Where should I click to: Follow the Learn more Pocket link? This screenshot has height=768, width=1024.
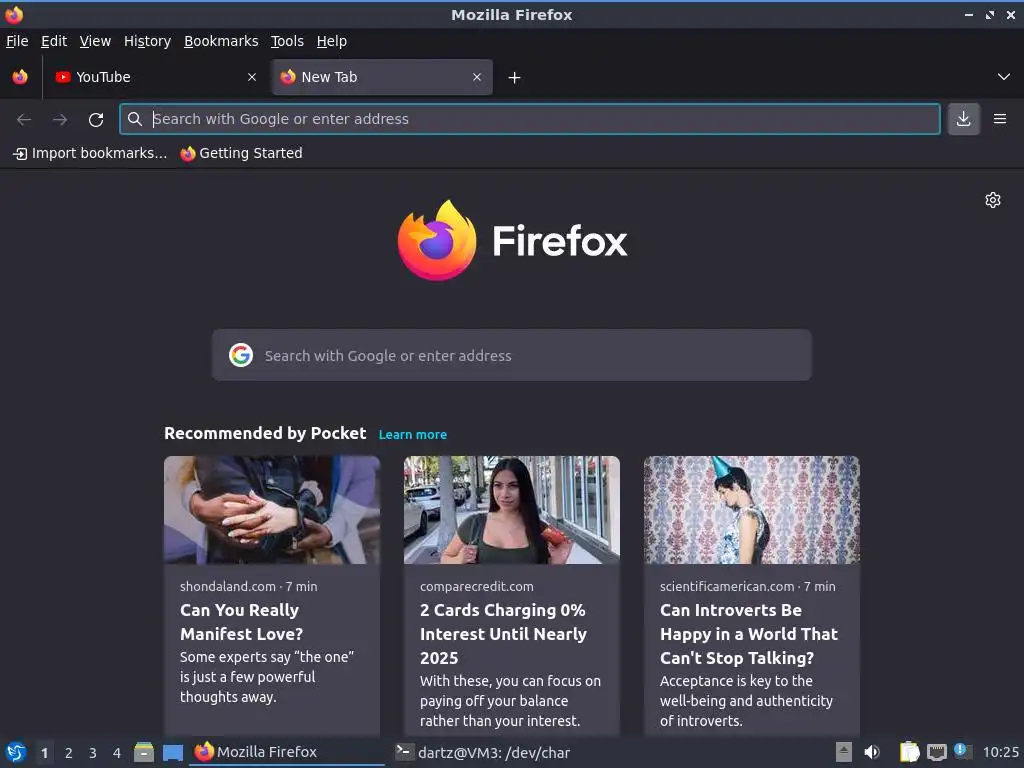coord(413,434)
